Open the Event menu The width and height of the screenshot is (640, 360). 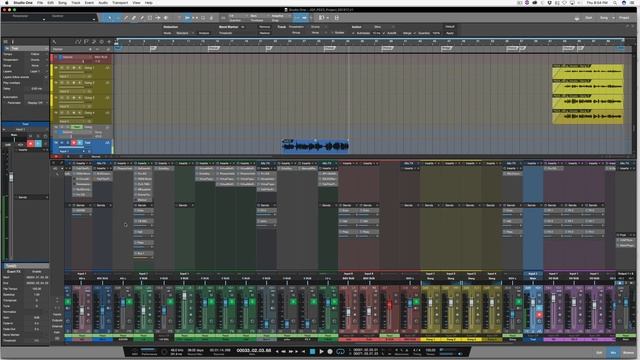coord(89,2)
